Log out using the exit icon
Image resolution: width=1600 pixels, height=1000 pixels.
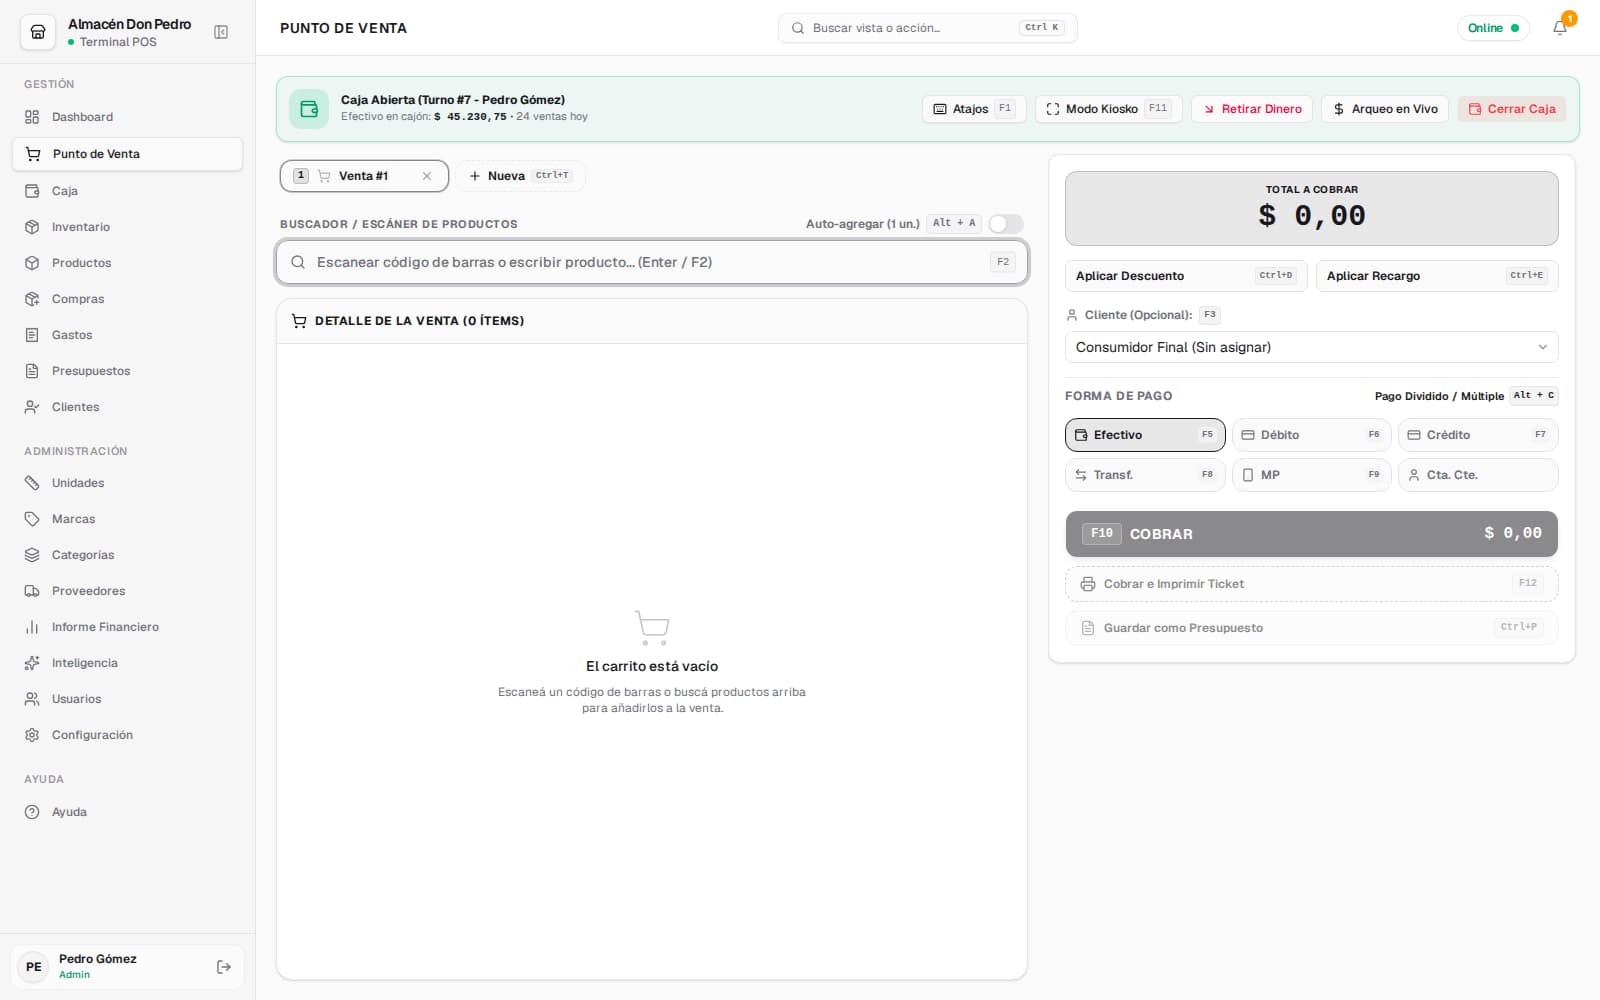click(x=224, y=967)
